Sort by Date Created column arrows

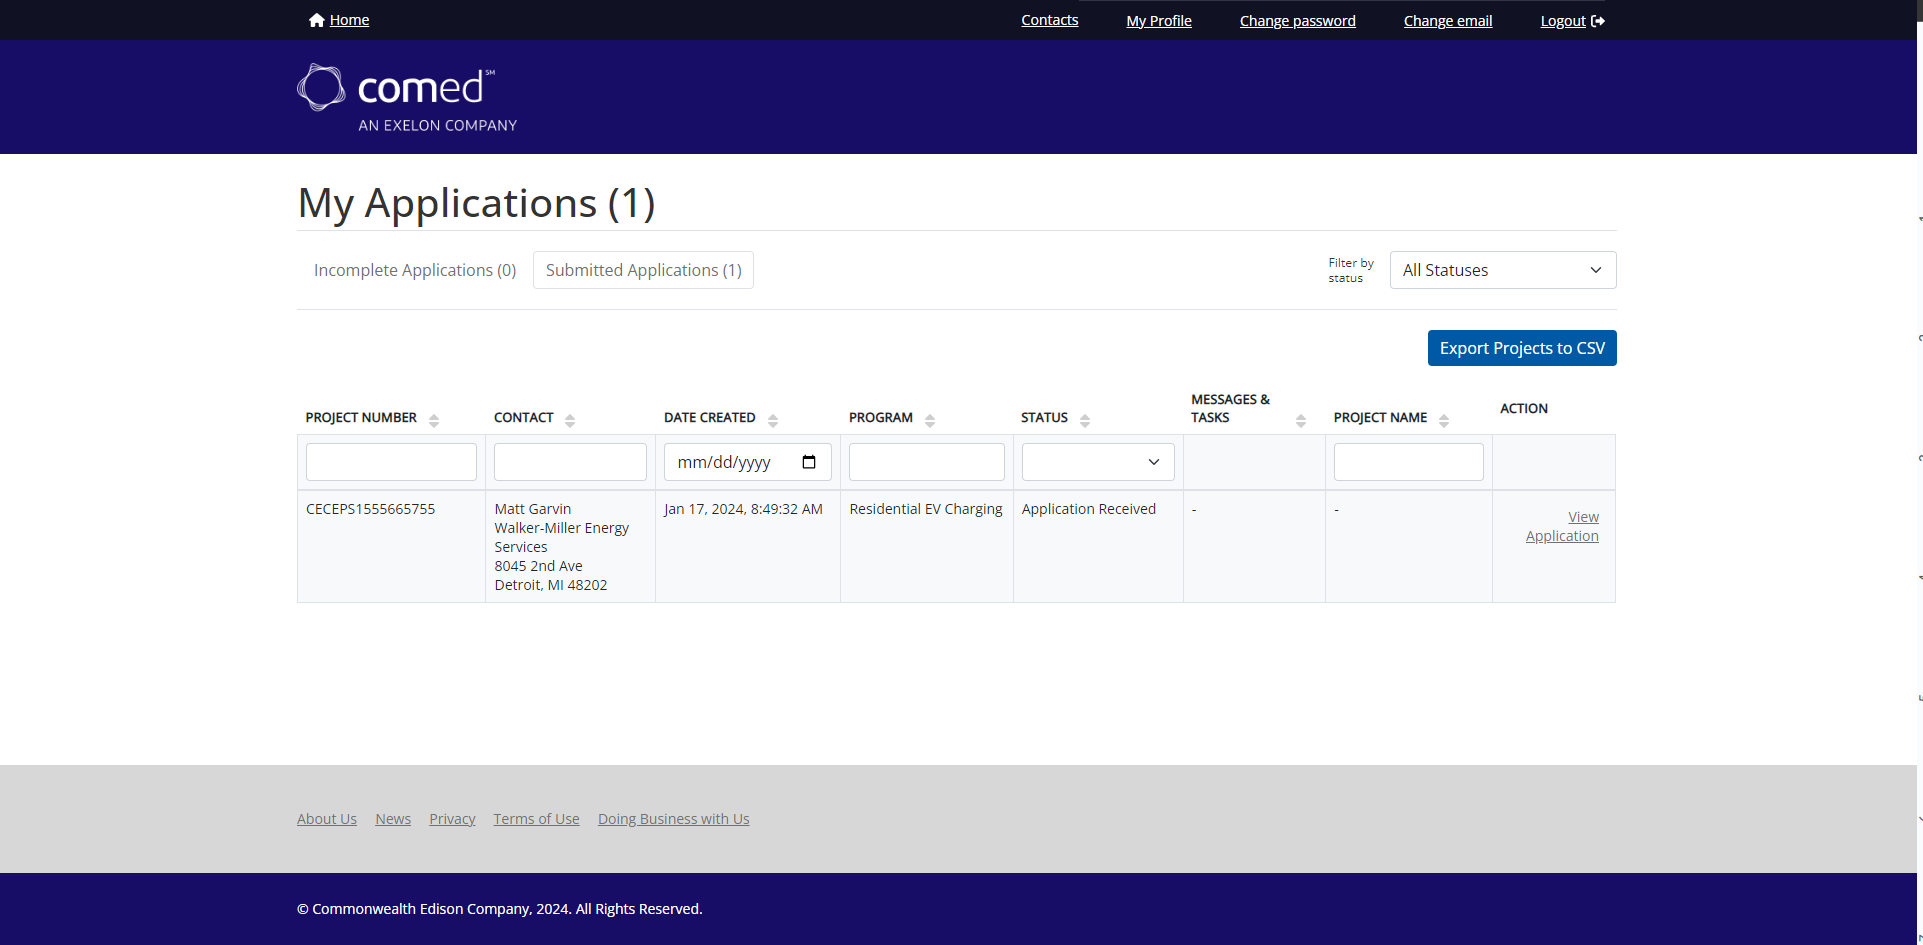tap(773, 421)
